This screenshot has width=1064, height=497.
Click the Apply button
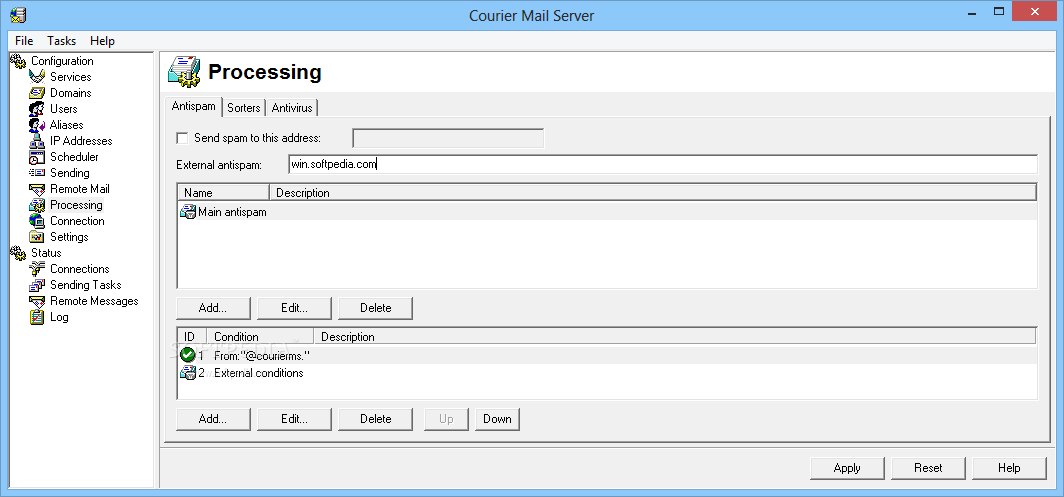(847, 468)
